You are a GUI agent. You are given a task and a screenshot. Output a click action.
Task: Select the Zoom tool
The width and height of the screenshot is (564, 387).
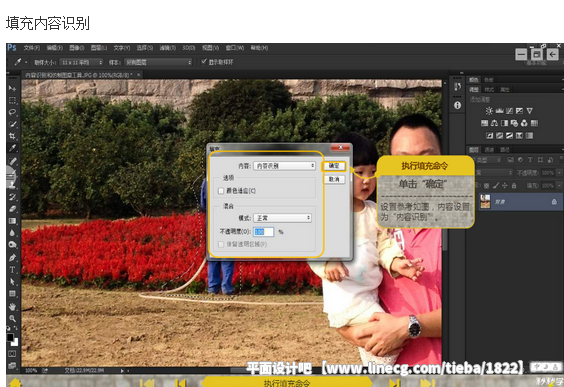[x=13, y=318]
